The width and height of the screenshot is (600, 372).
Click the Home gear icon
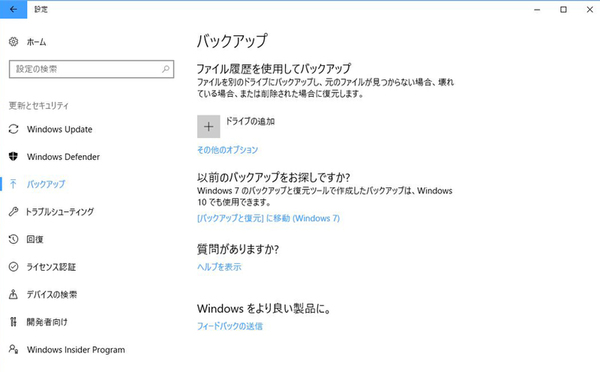point(13,42)
